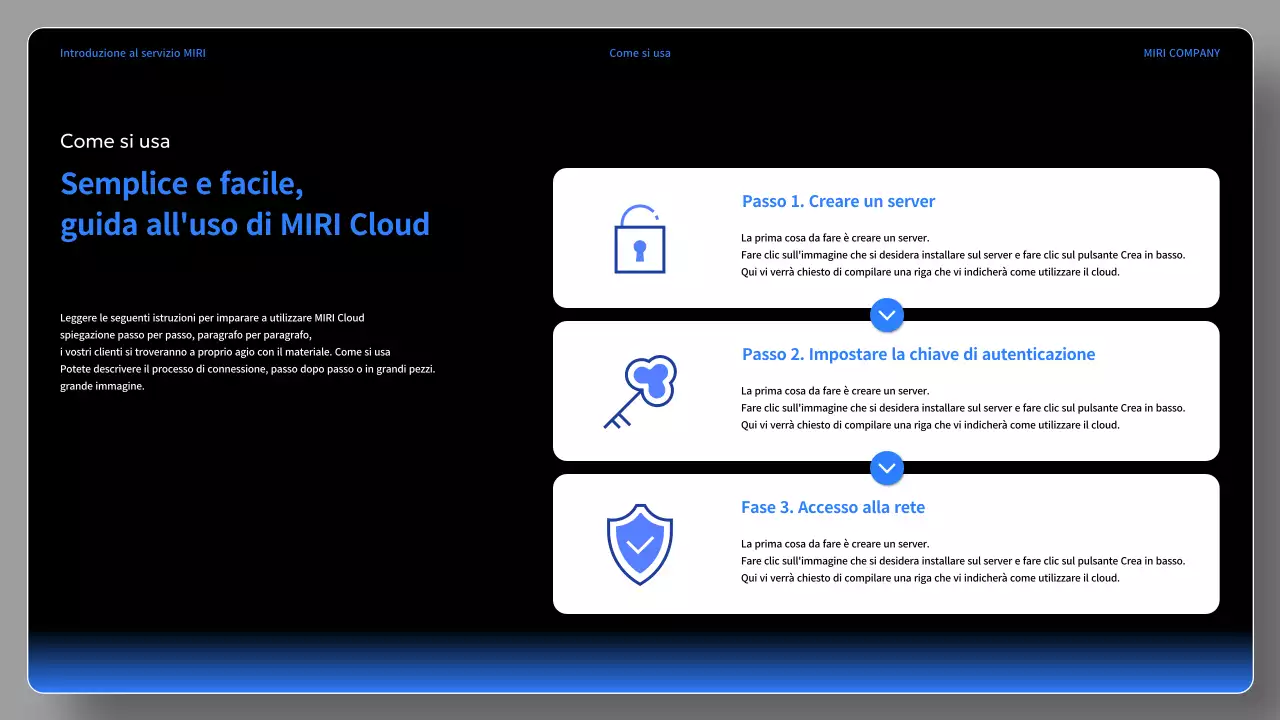
Task: Click the MIRI COMPANY link
Action: 1181,53
